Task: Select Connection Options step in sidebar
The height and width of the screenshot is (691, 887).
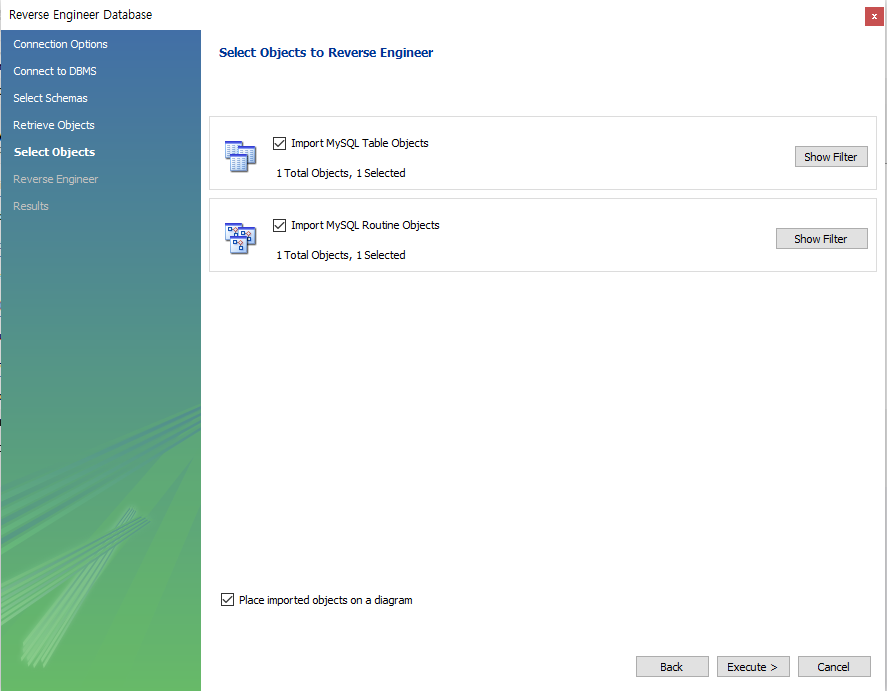Action: pyautogui.click(x=61, y=44)
